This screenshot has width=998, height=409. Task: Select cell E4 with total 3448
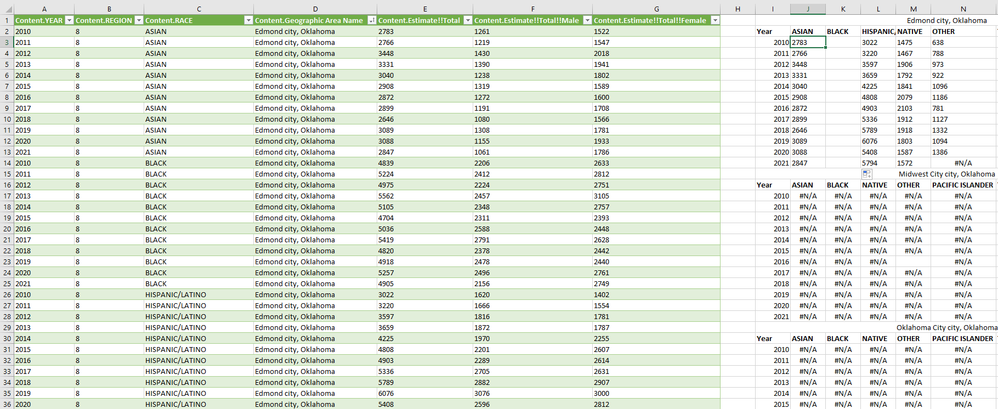[x=425, y=53]
